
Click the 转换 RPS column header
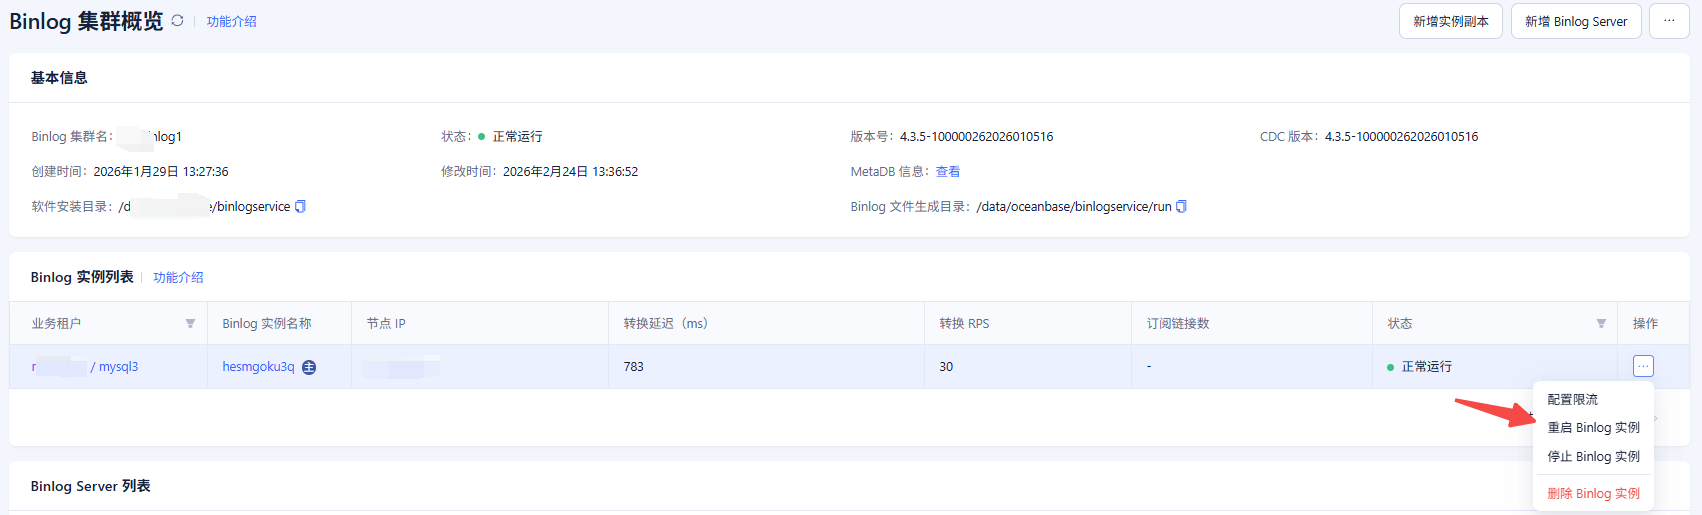tap(964, 324)
